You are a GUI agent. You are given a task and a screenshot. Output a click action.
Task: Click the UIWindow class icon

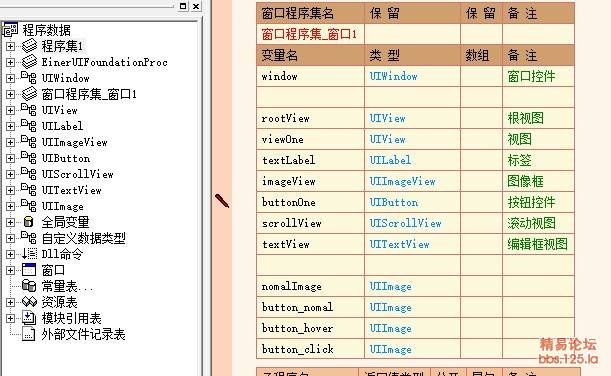pyautogui.click(x=29, y=78)
